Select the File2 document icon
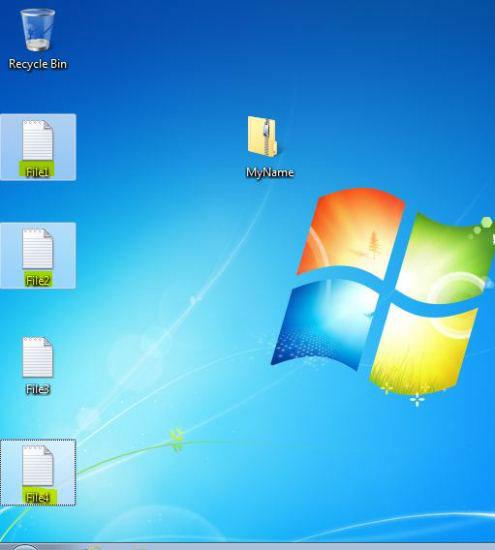Screen dimensions: 495x550 pos(38,249)
